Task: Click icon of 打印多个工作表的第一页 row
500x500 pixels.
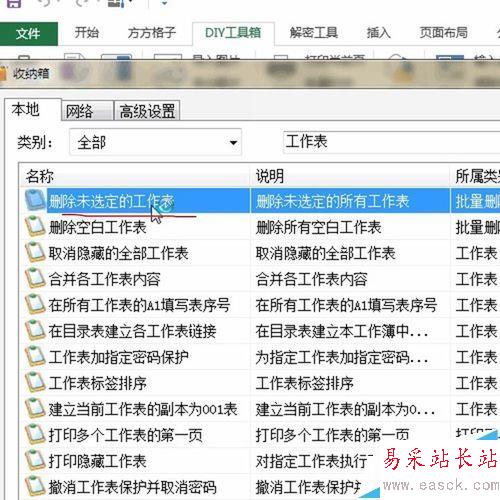Action: [35, 434]
